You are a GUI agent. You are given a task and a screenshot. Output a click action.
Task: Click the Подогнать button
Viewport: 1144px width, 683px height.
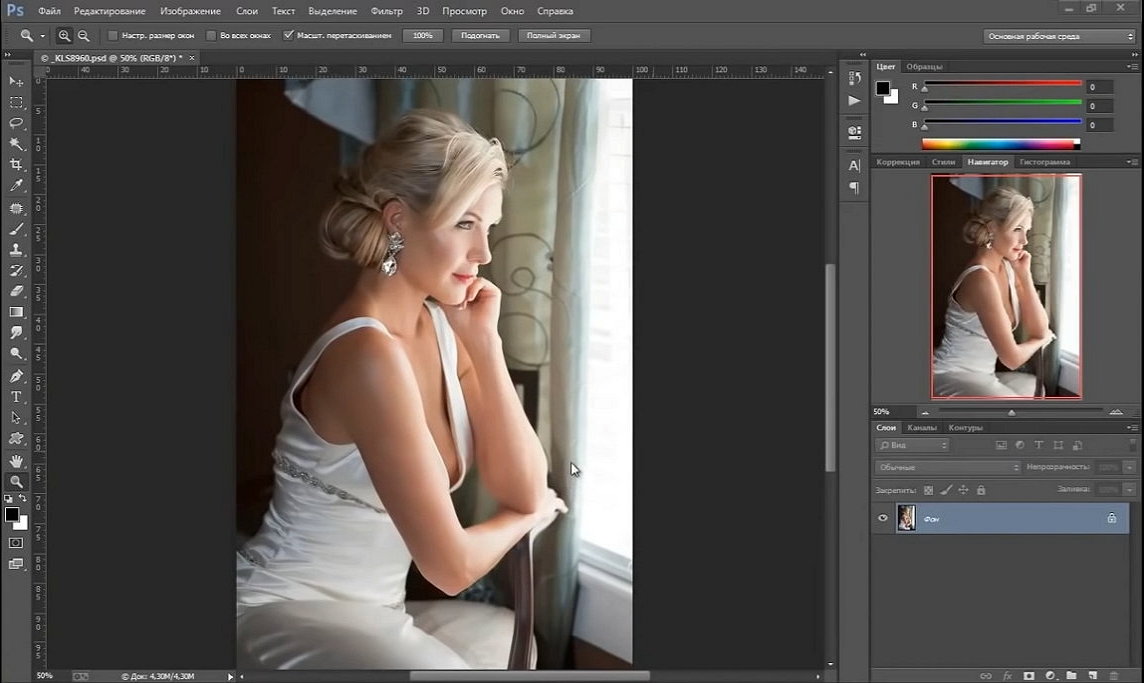click(x=481, y=35)
